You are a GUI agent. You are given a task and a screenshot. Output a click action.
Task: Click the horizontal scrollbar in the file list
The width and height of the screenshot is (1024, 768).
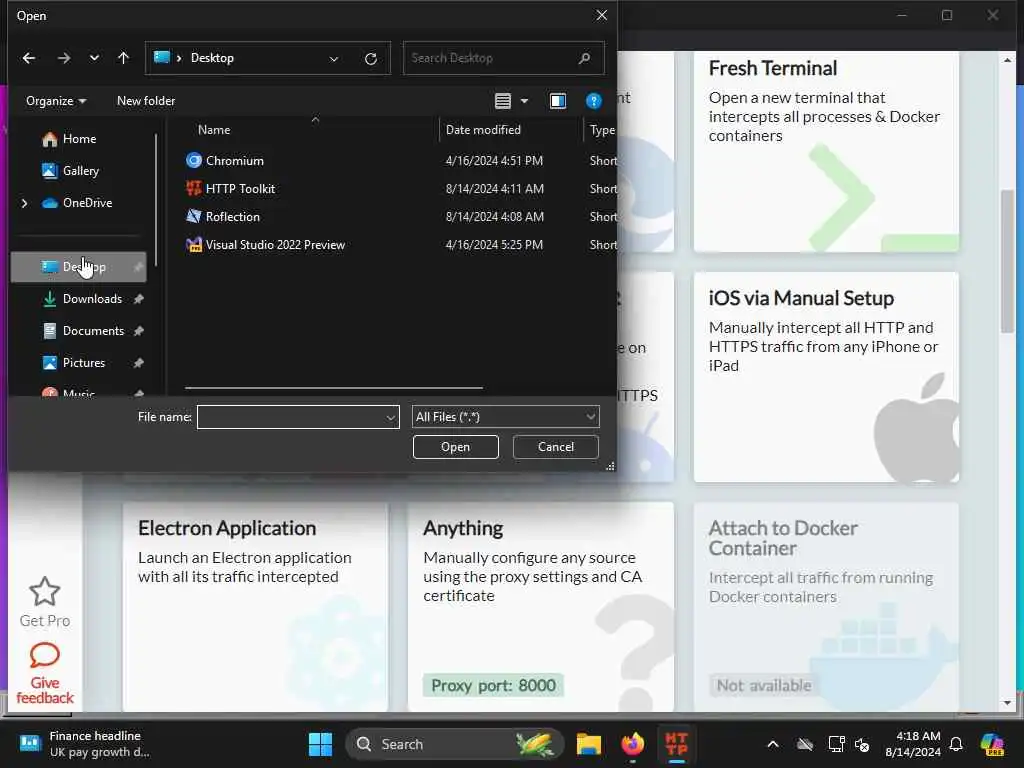click(x=334, y=388)
